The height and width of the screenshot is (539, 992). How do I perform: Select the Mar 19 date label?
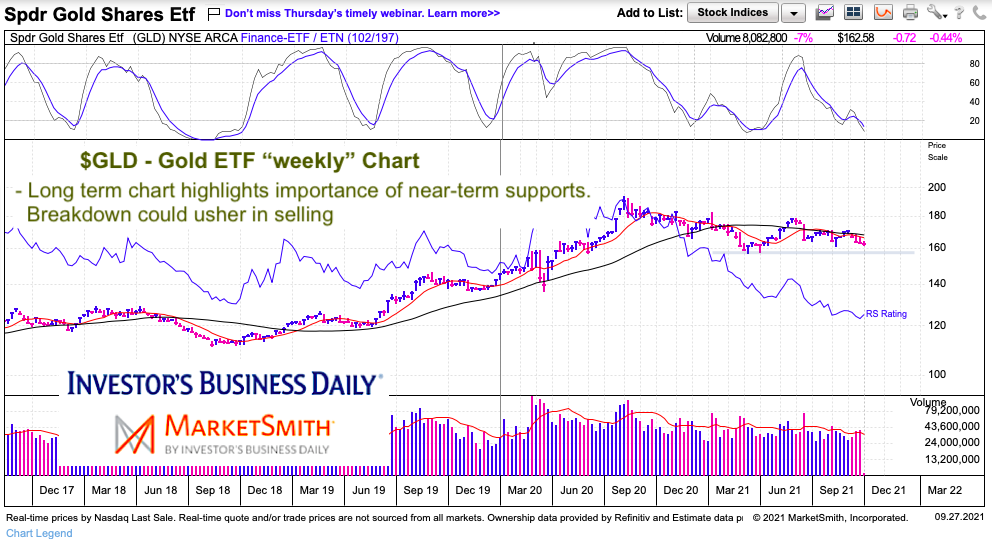[x=317, y=490]
